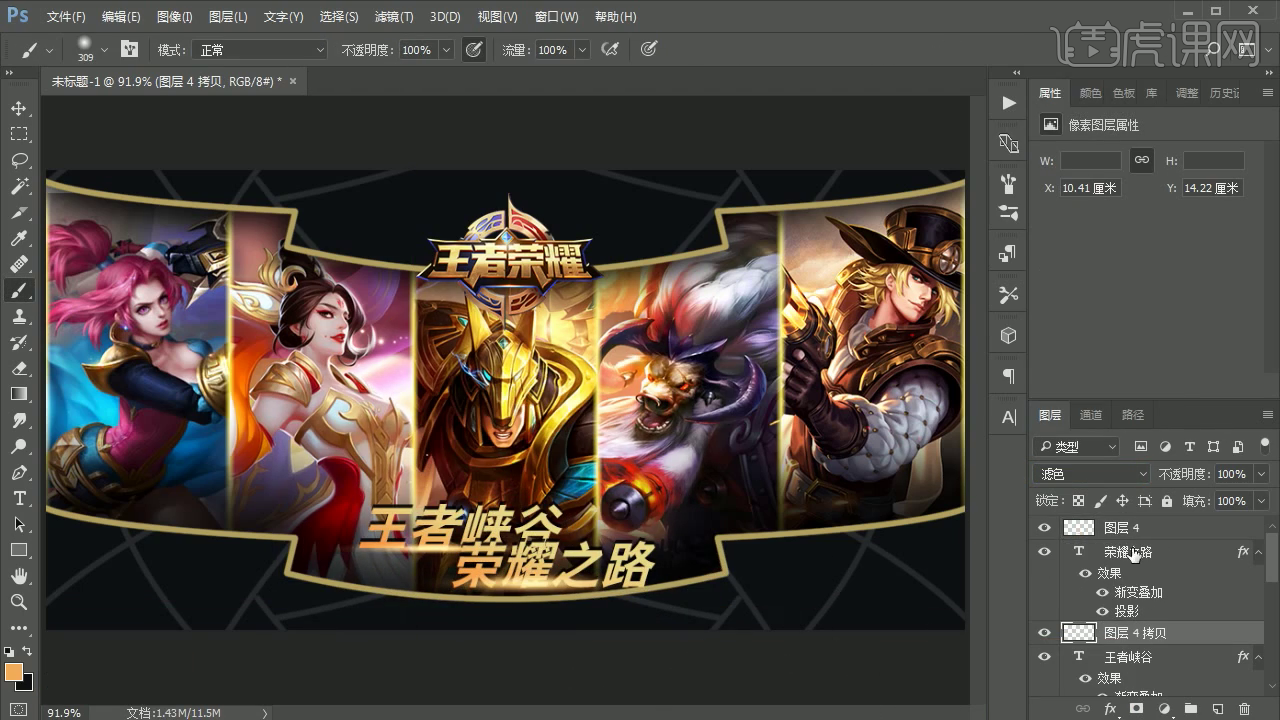
Task: Select the Rectangular Marquee tool
Action: pyautogui.click(x=18, y=134)
